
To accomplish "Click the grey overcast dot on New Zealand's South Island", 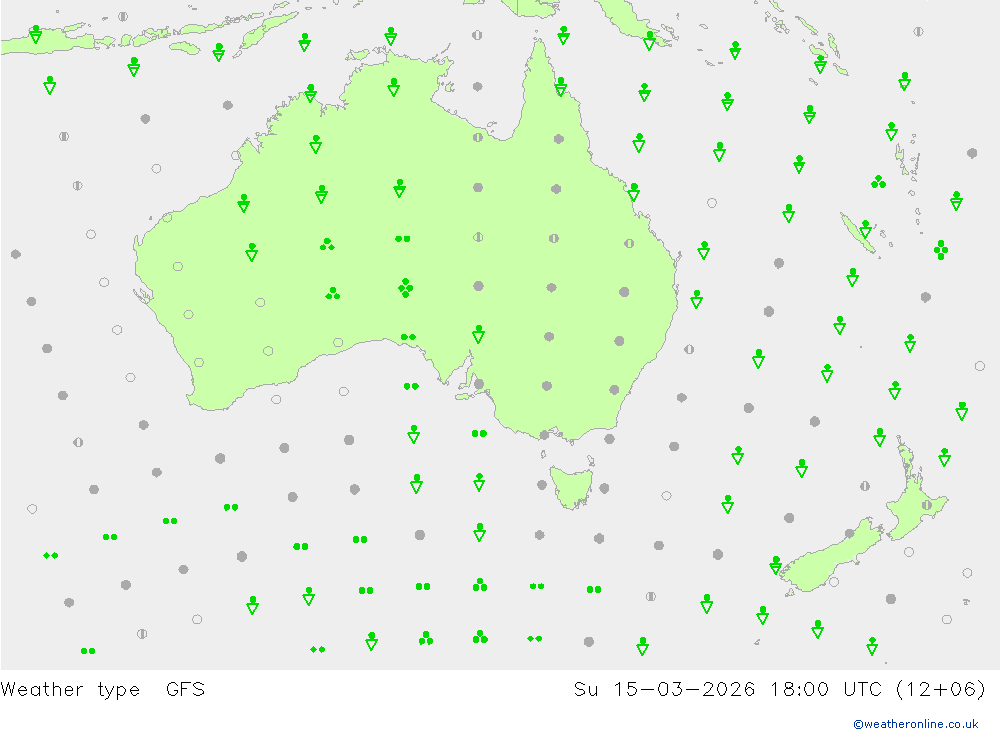I will click(x=849, y=533).
